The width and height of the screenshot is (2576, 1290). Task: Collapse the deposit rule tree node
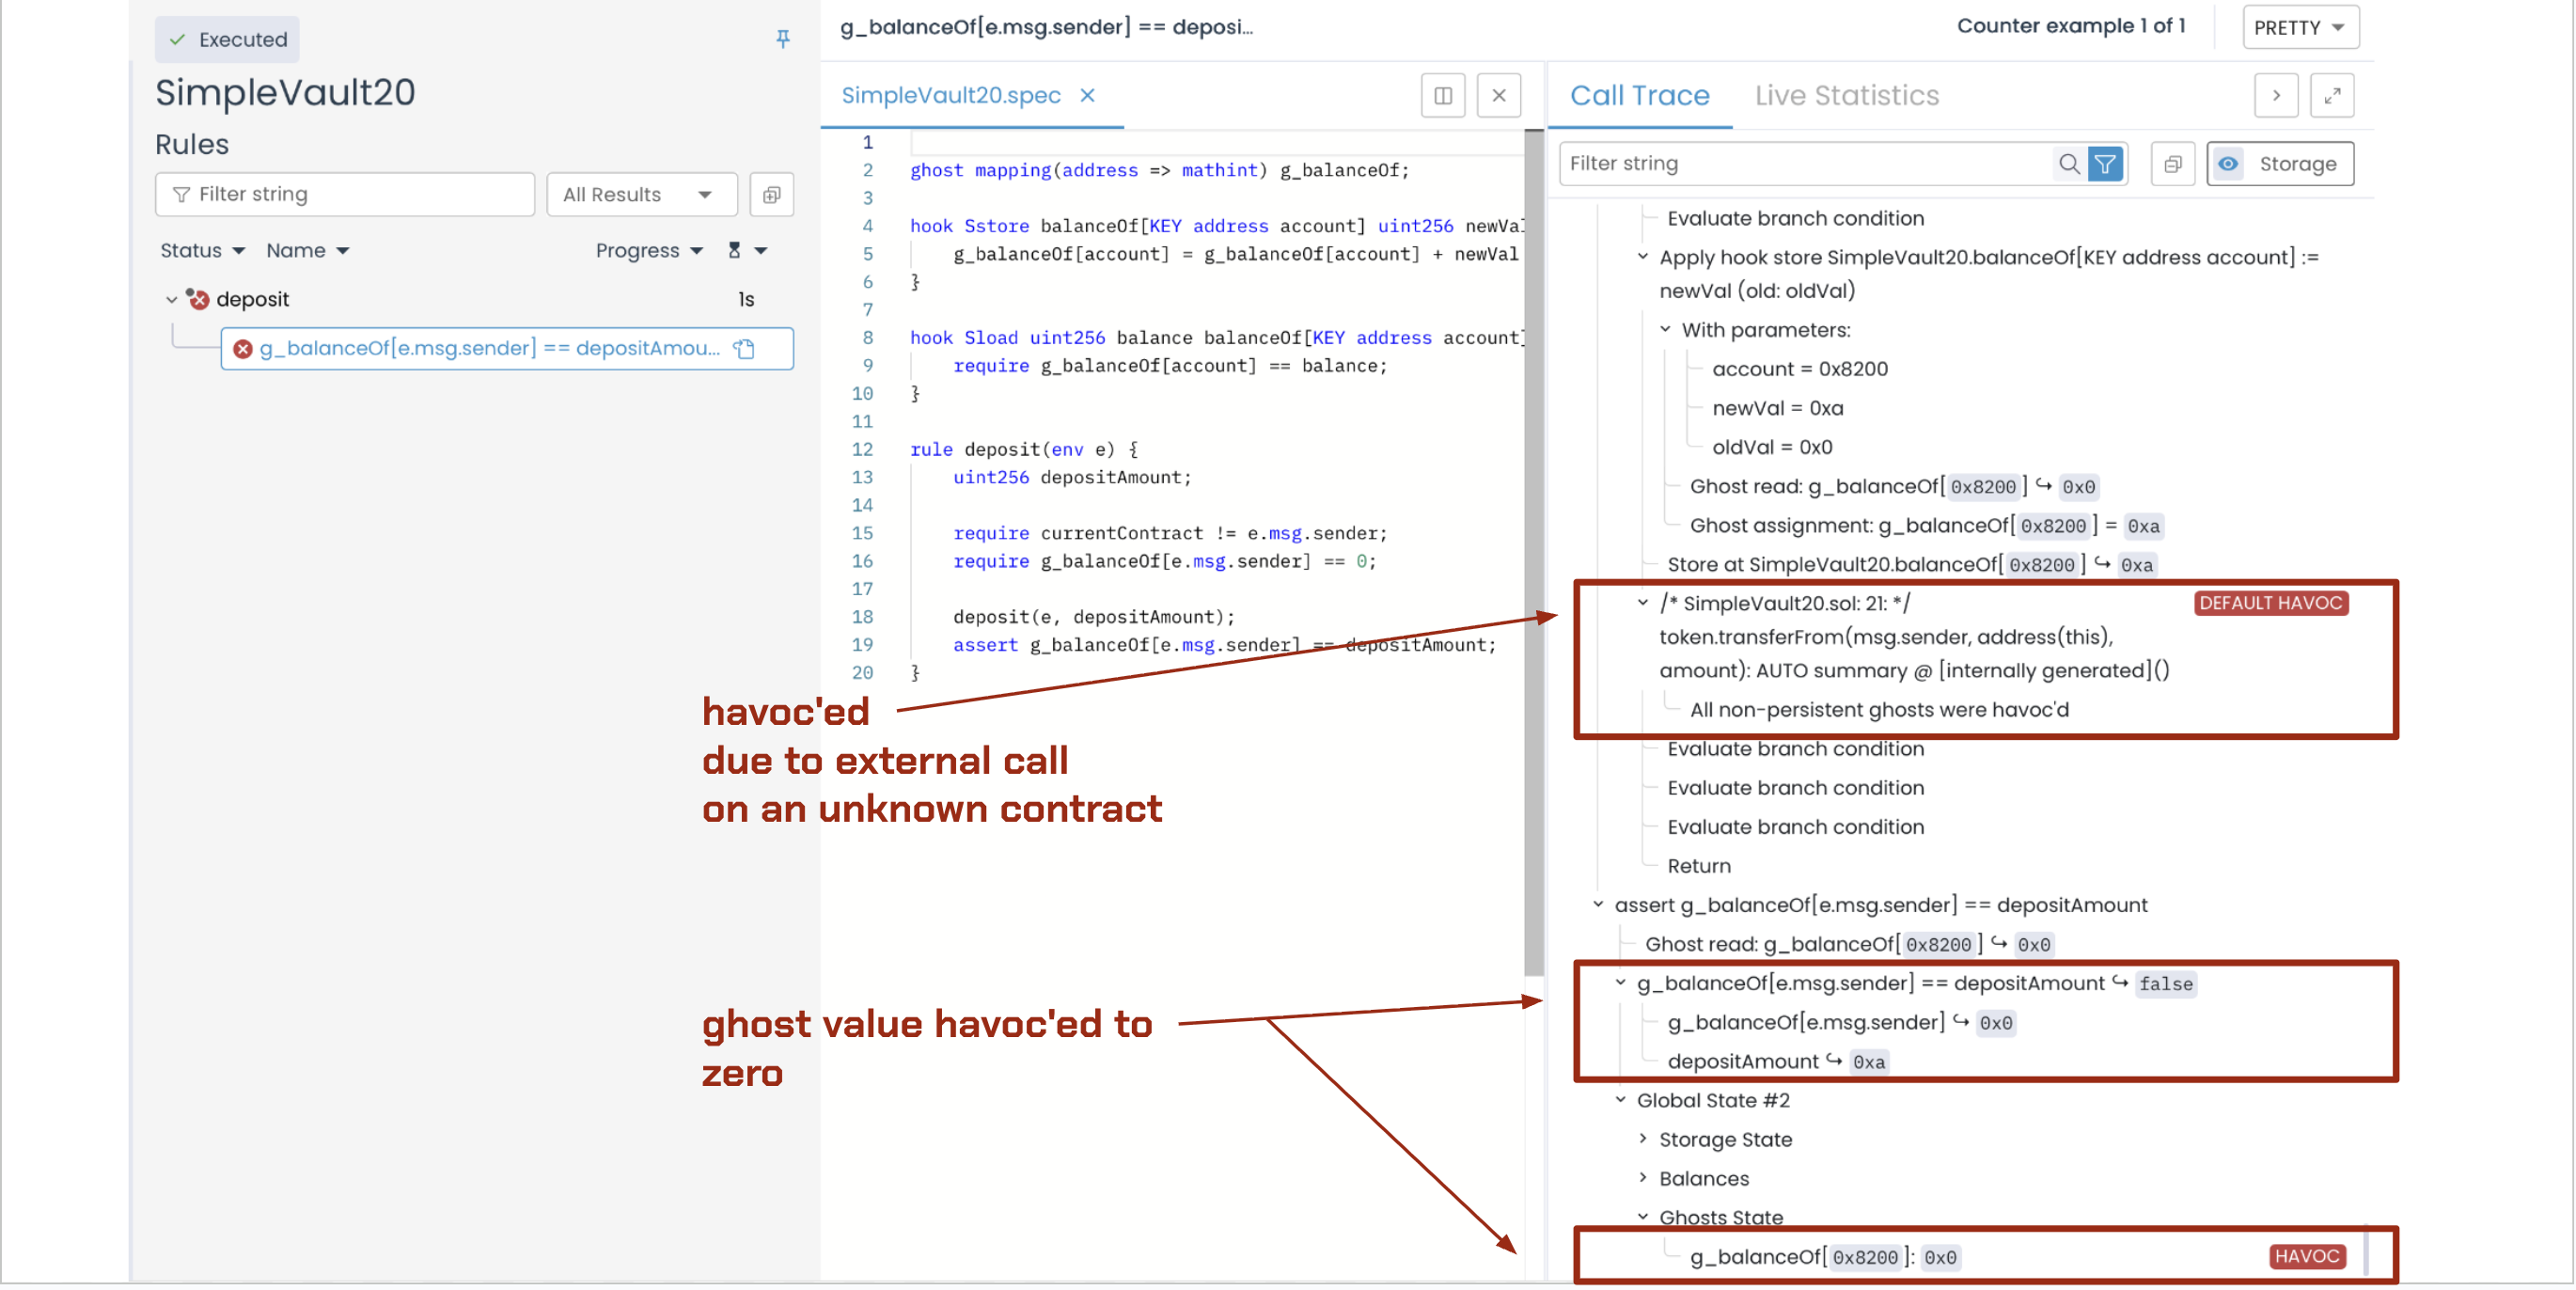point(171,299)
